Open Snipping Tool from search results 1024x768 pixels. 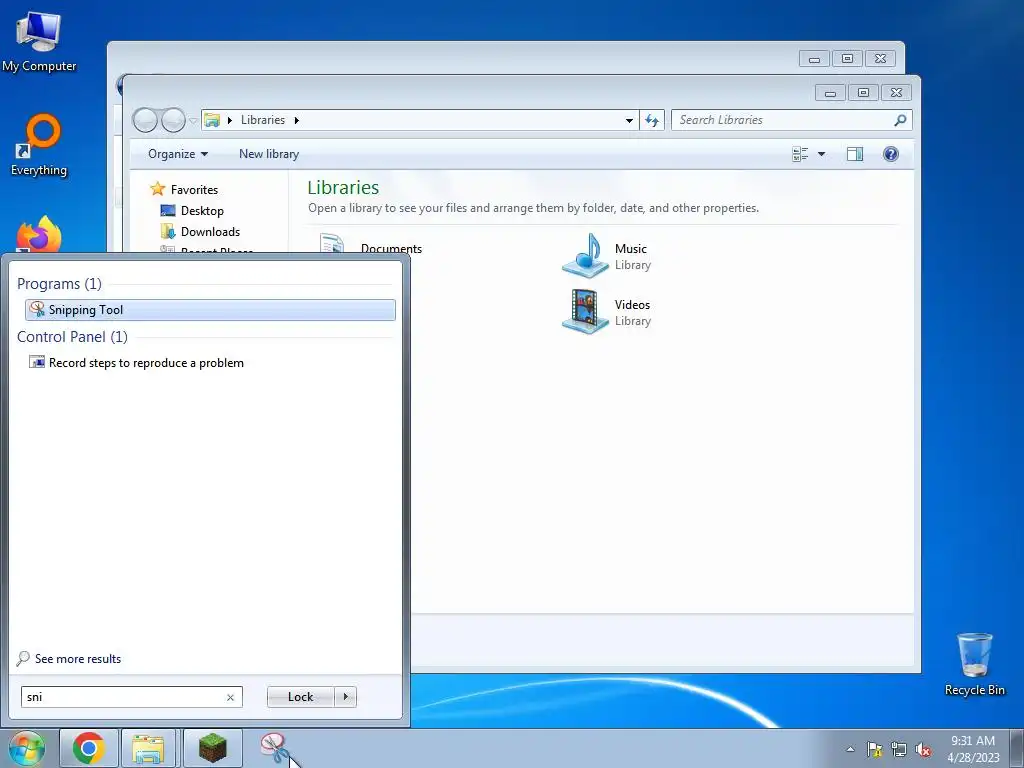click(210, 310)
